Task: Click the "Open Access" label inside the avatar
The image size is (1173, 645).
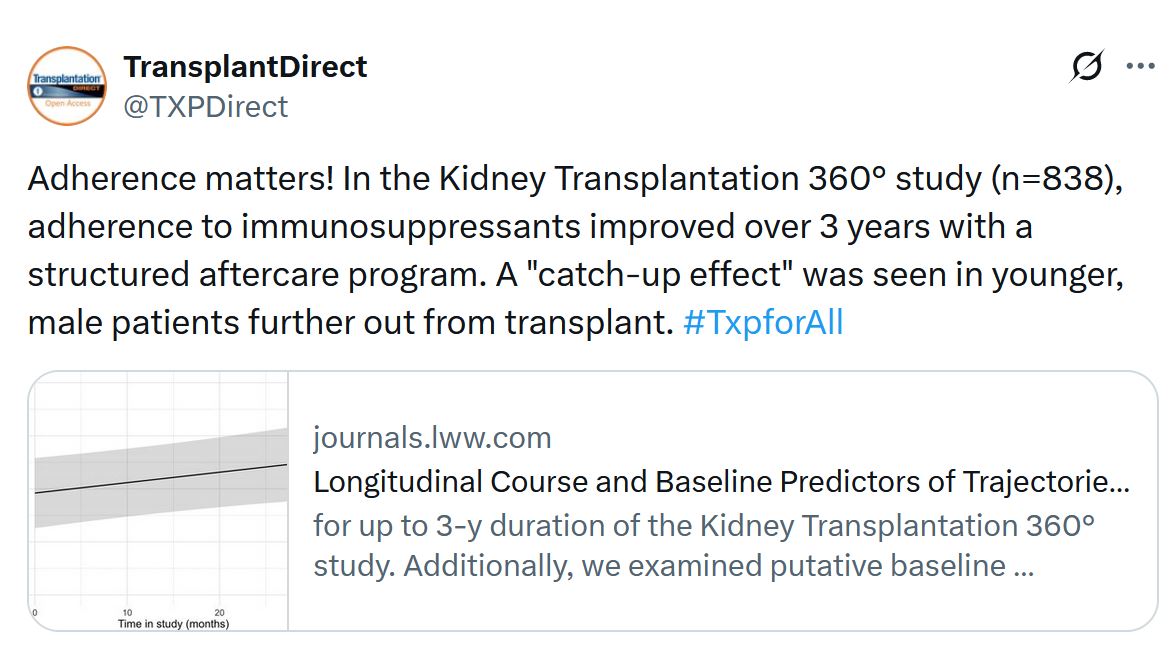Action: point(66,104)
